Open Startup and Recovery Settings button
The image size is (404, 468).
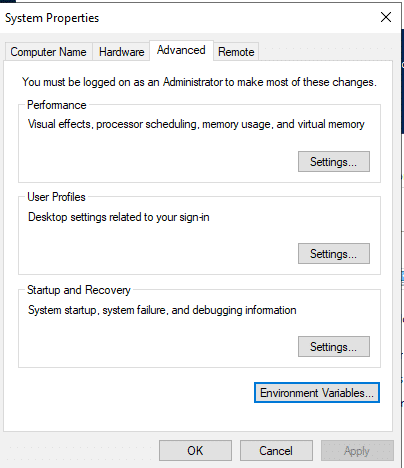click(x=334, y=347)
